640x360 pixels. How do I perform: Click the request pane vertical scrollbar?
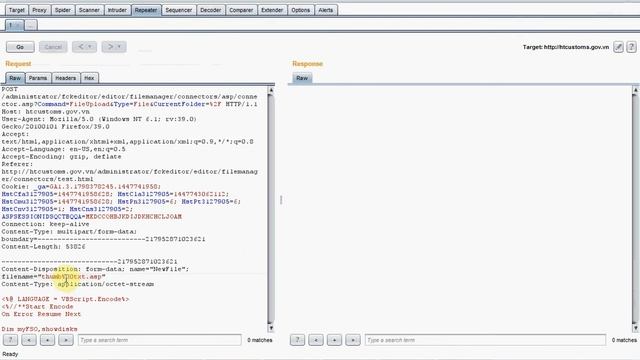pos(271,208)
